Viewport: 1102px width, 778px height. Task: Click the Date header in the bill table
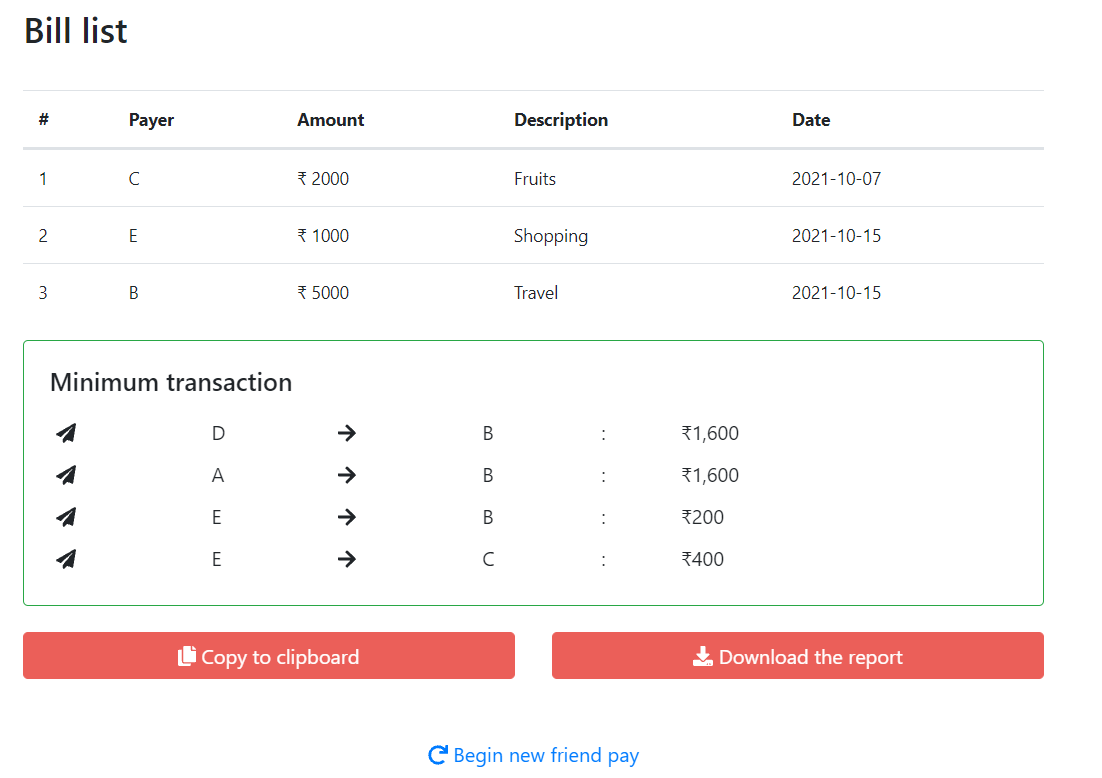pyautogui.click(x=811, y=119)
